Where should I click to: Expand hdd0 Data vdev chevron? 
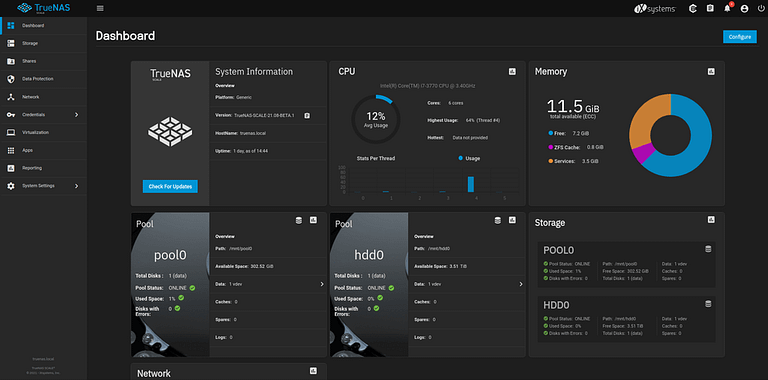pyautogui.click(x=521, y=284)
